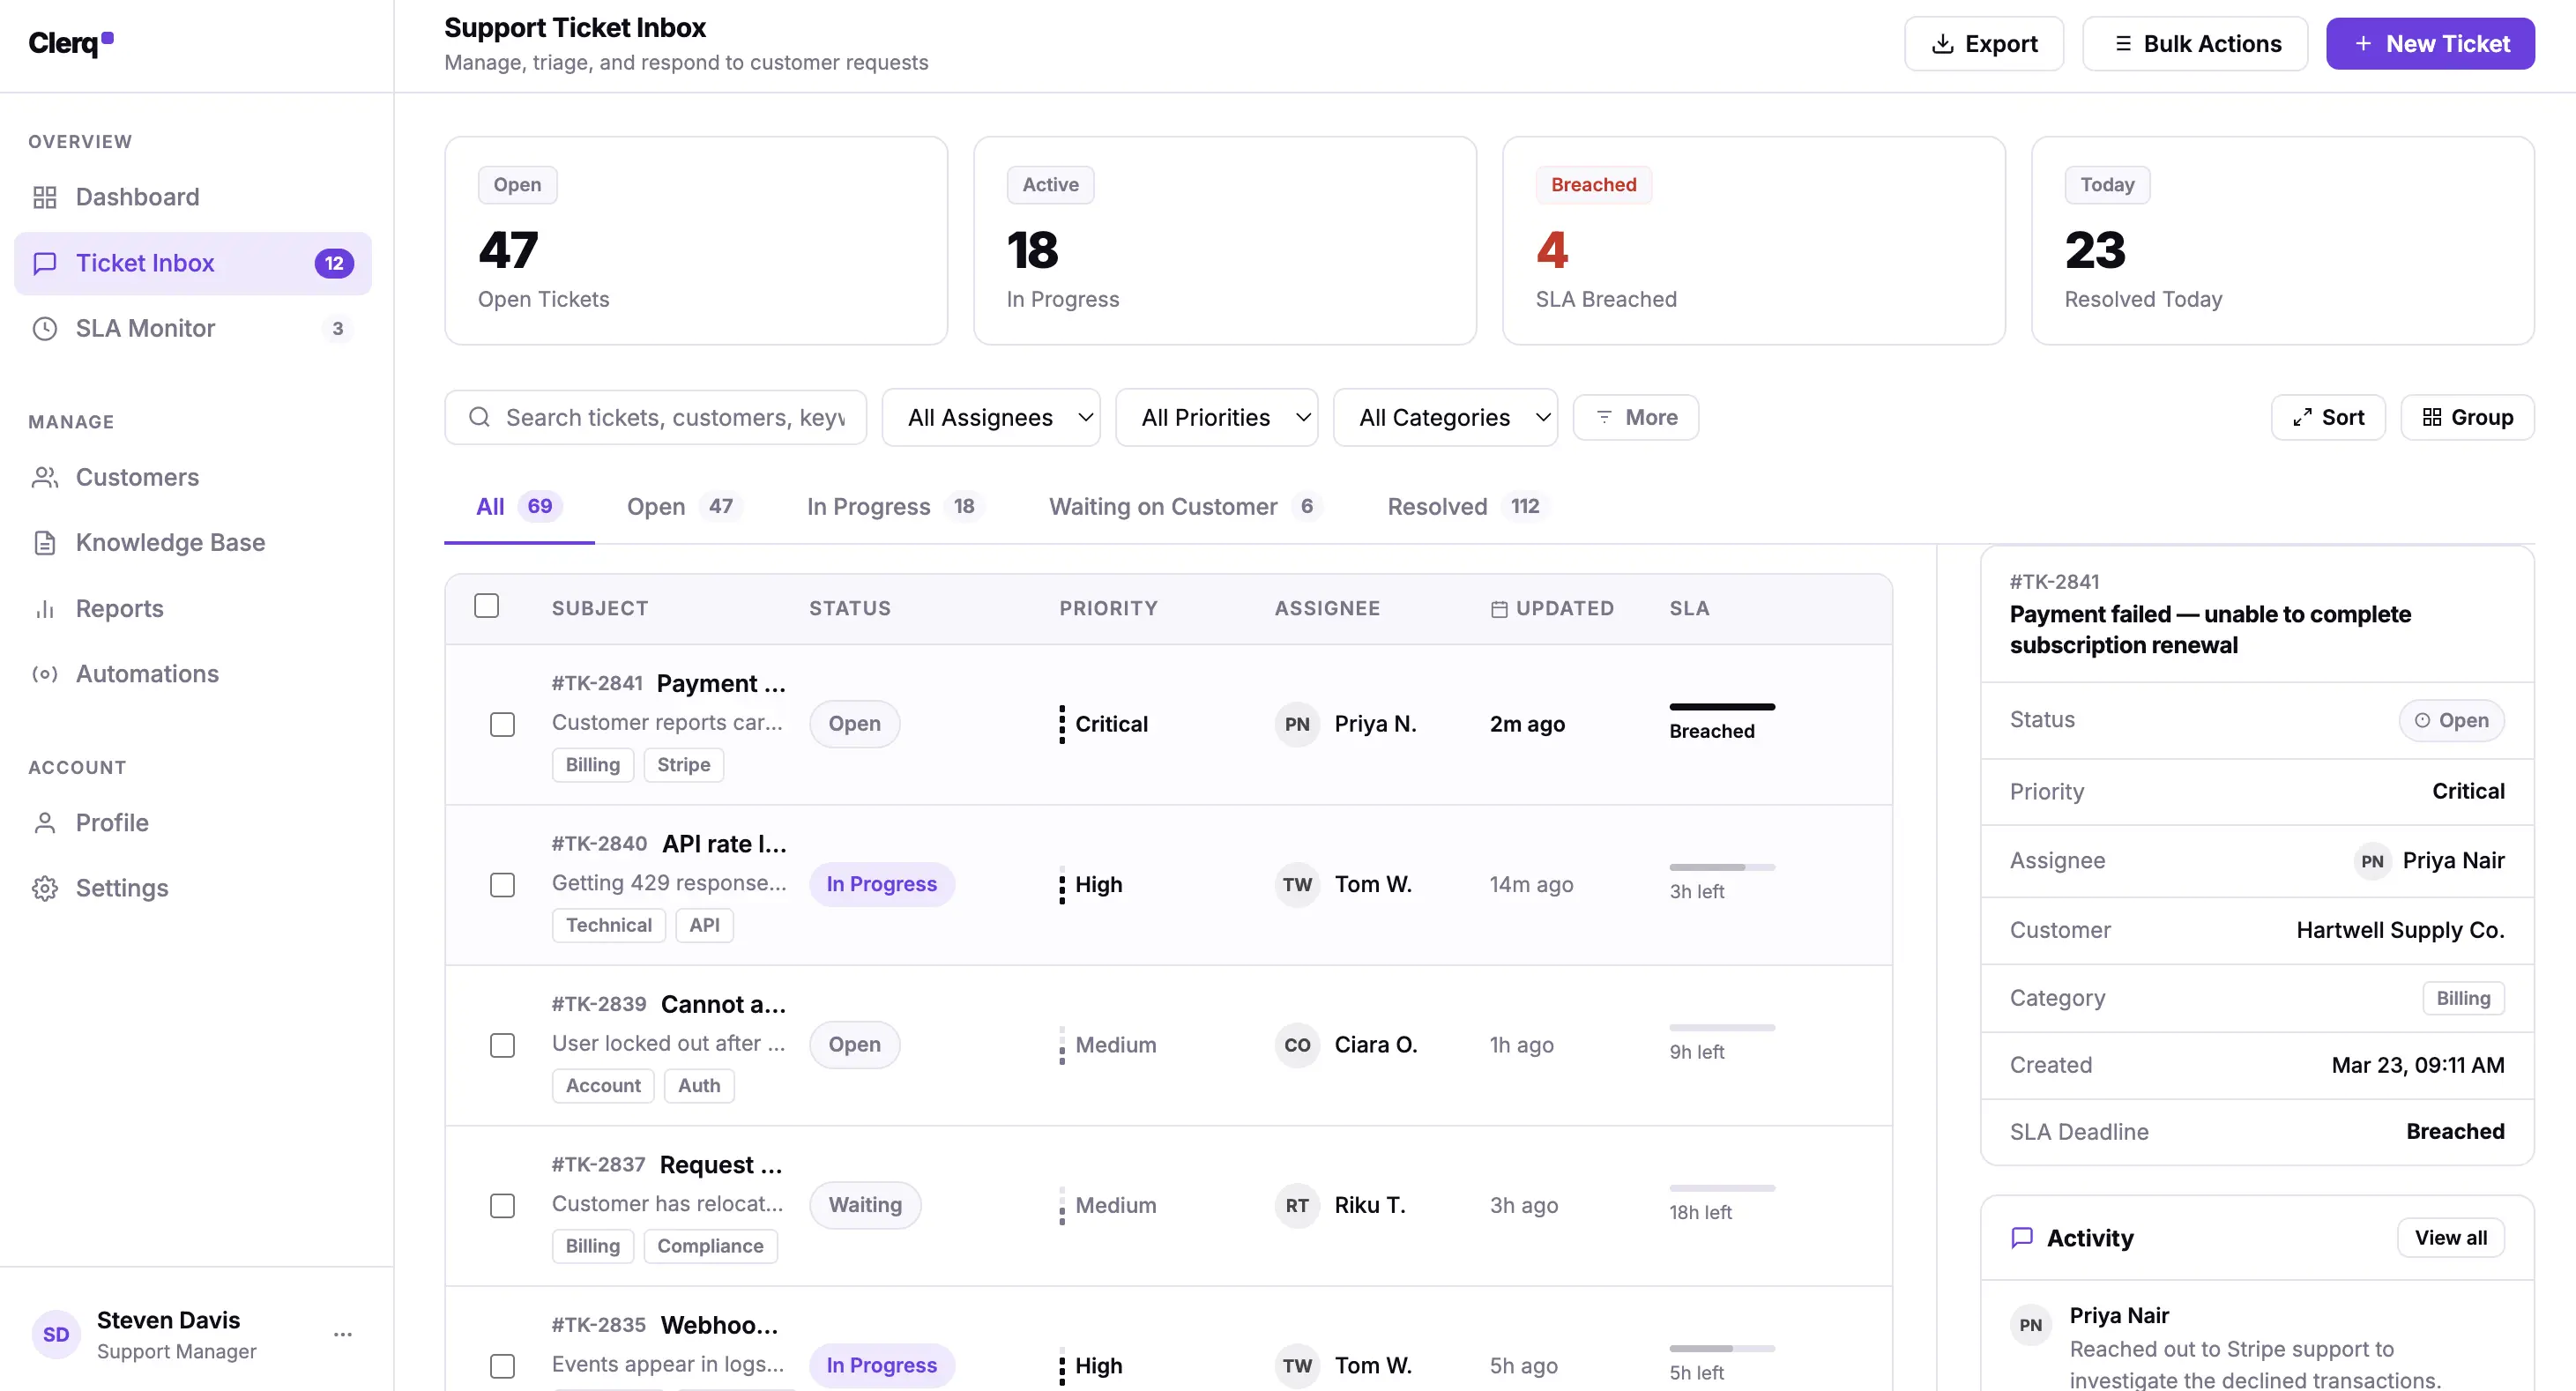Click the search tickets input field
This screenshot has height=1391, width=2576.
pos(656,417)
